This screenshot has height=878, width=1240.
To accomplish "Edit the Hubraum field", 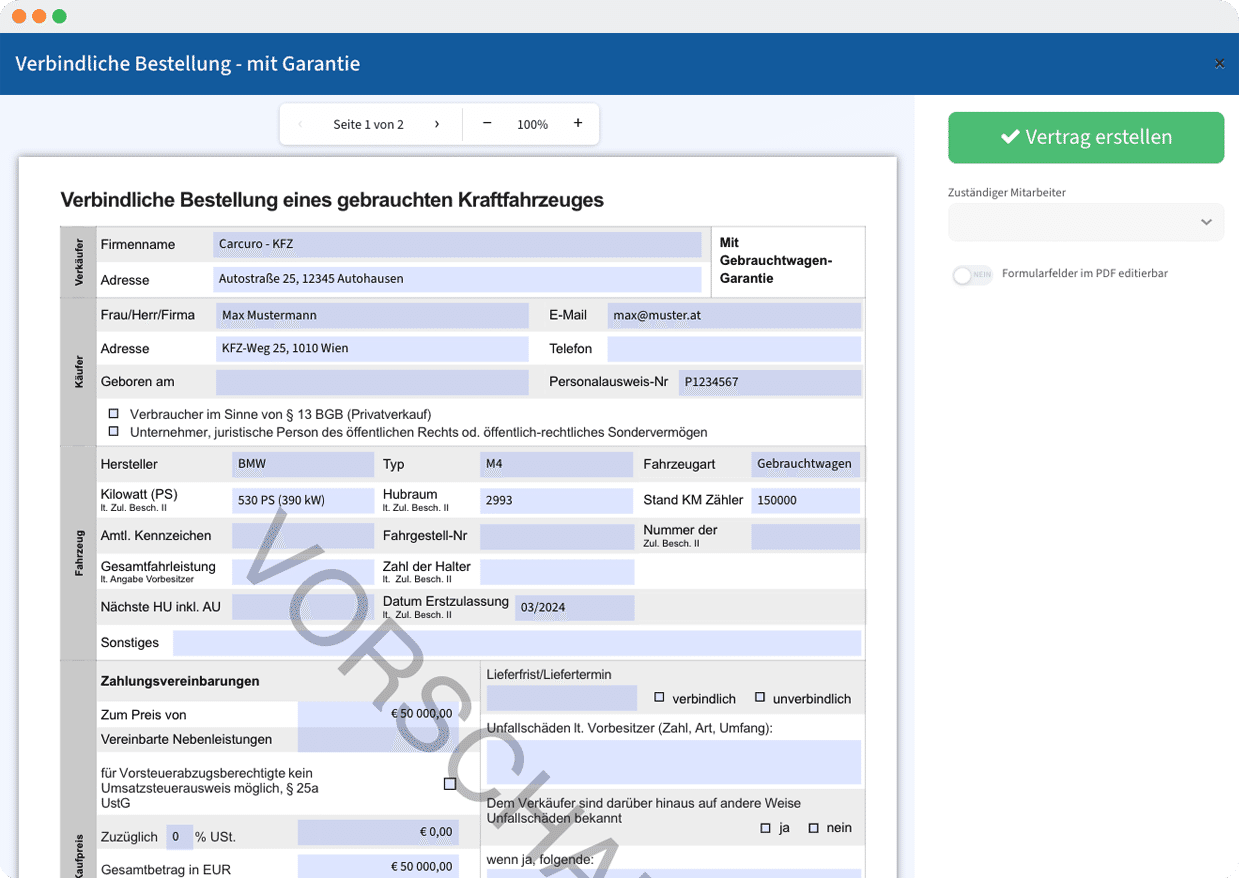I will [x=557, y=500].
